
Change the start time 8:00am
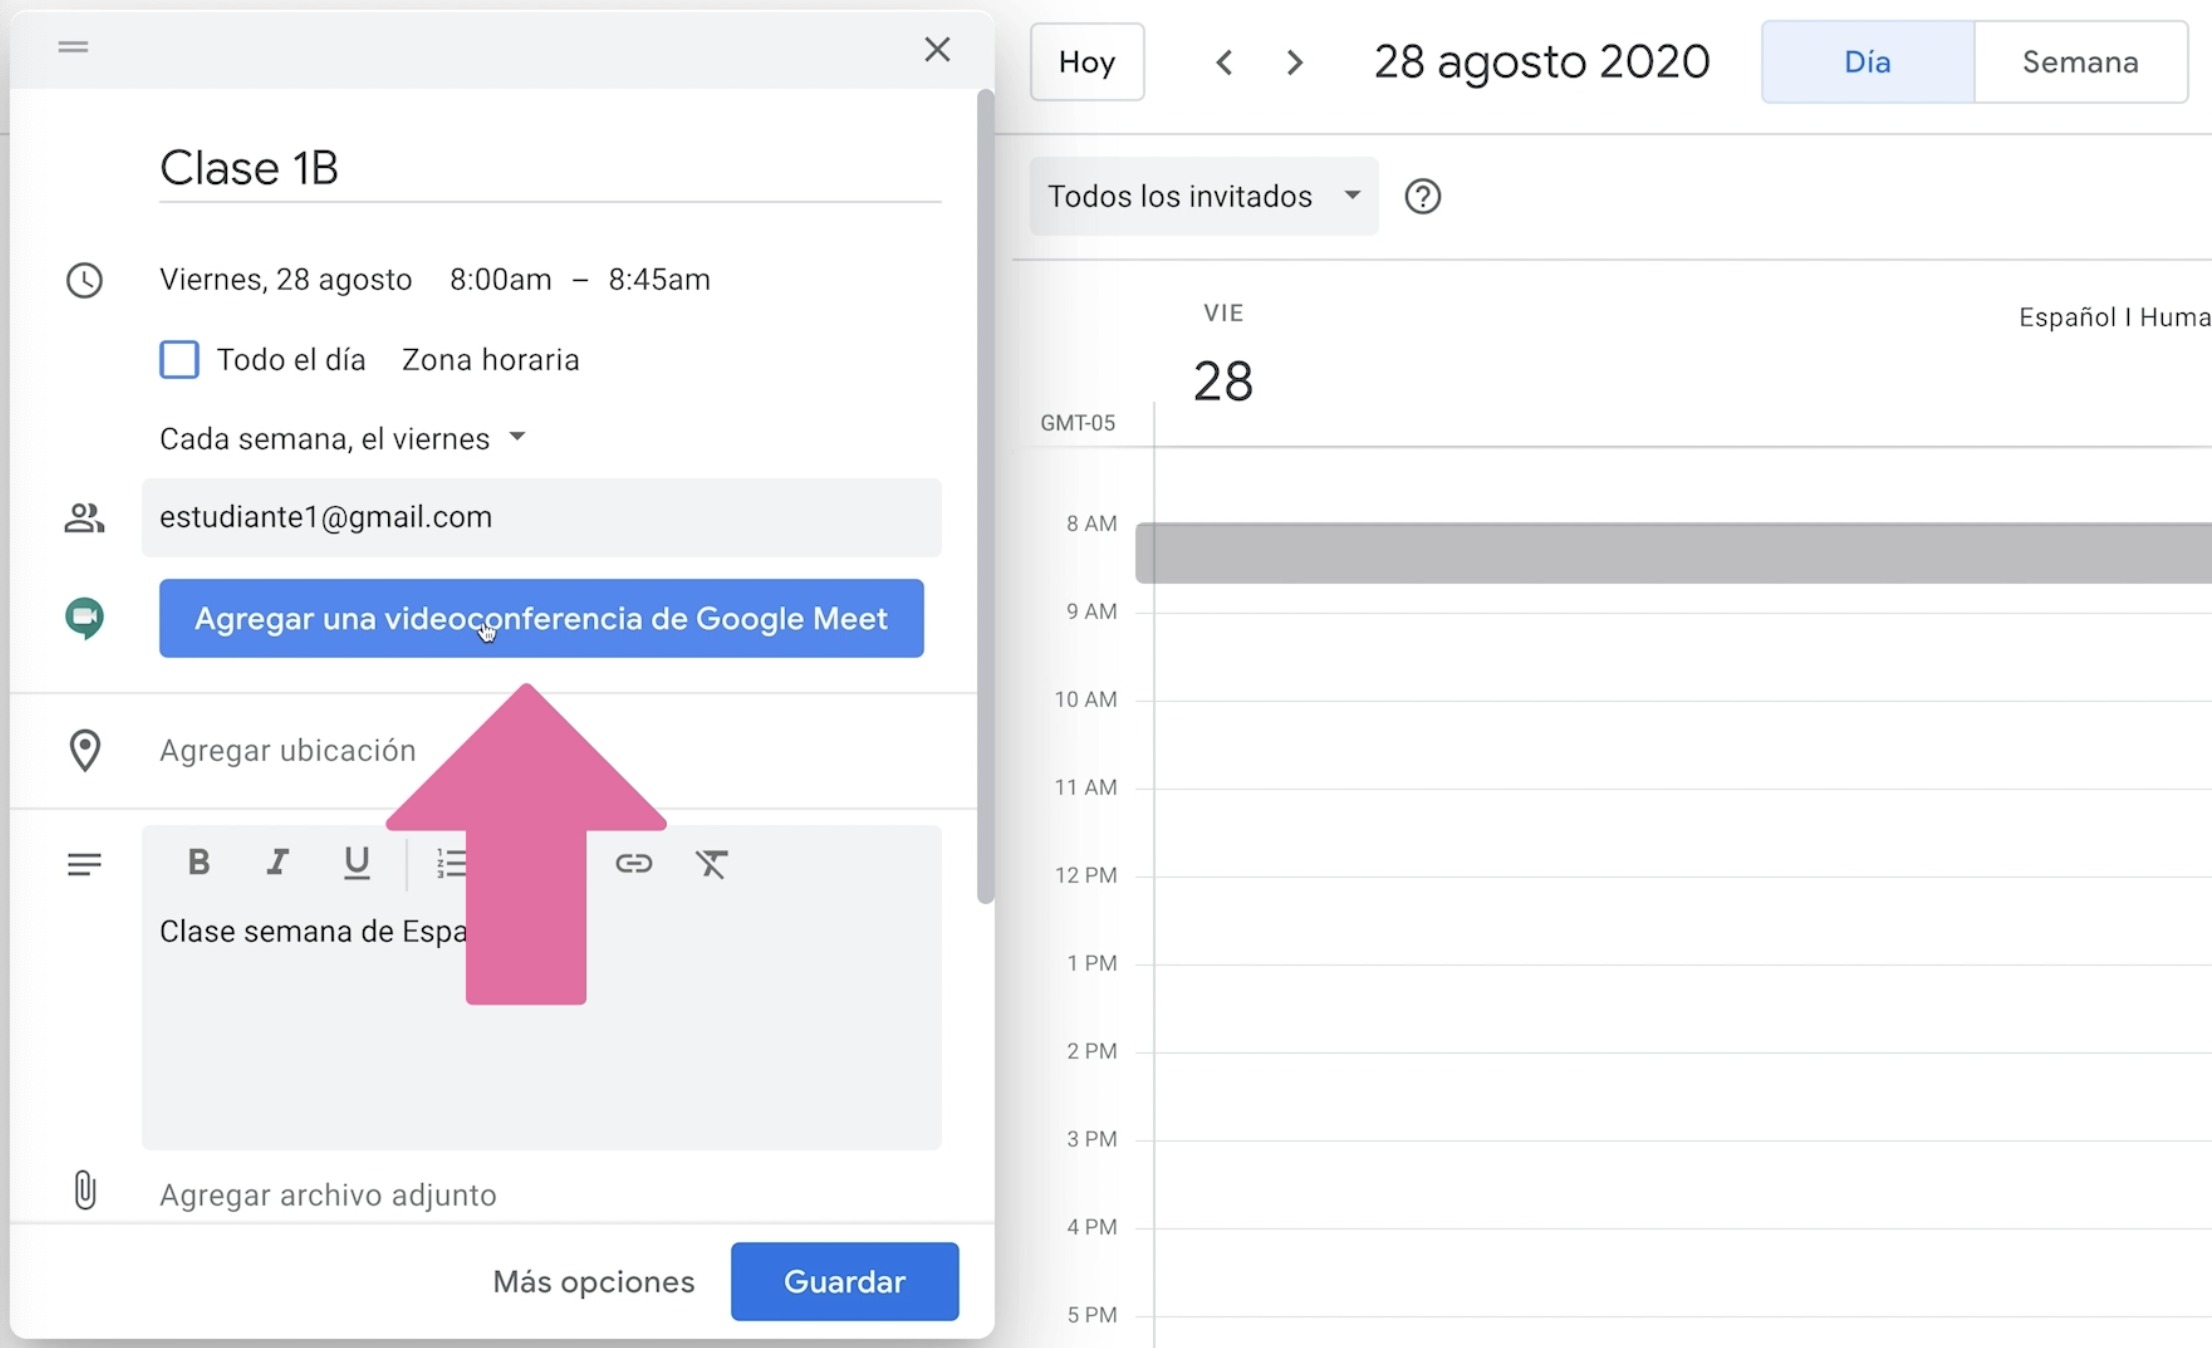[x=500, y=279]
